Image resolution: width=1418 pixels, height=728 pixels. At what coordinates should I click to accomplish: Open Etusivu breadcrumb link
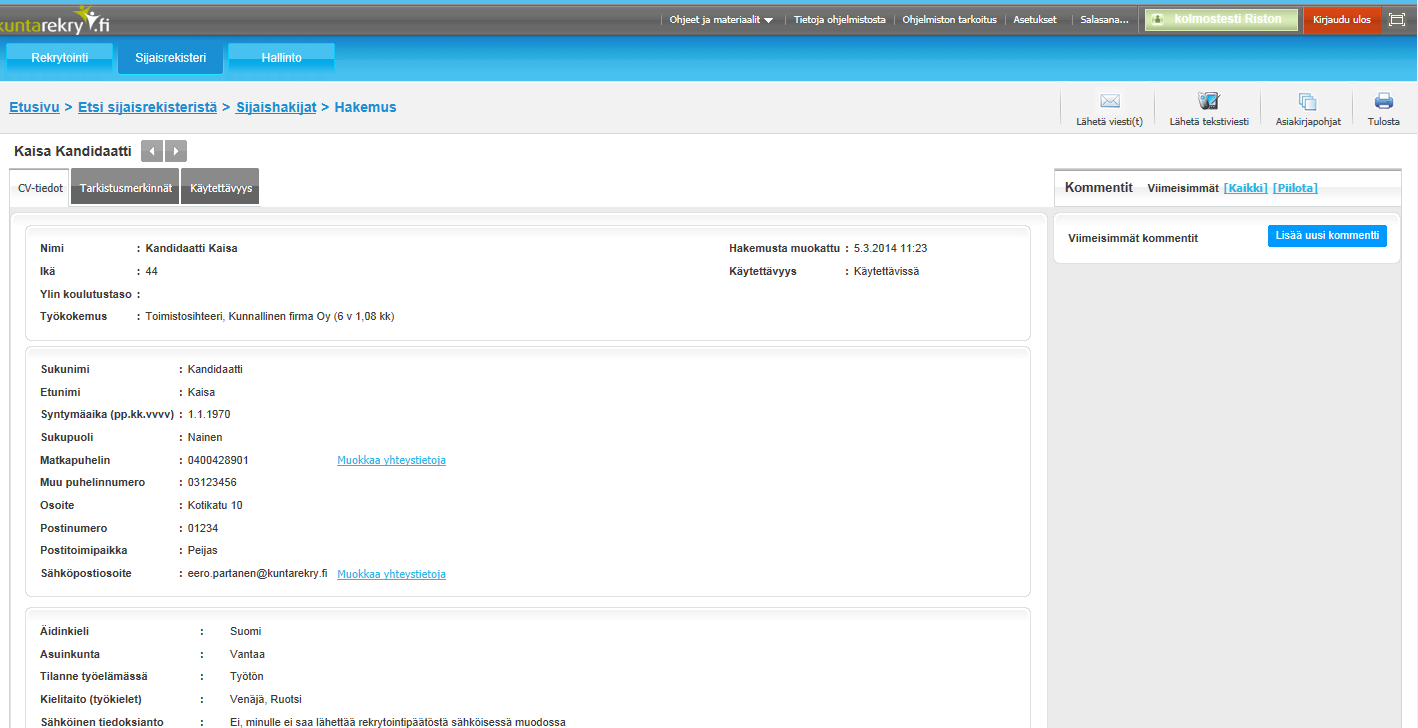pyautogui.click(x=34, y=107)
